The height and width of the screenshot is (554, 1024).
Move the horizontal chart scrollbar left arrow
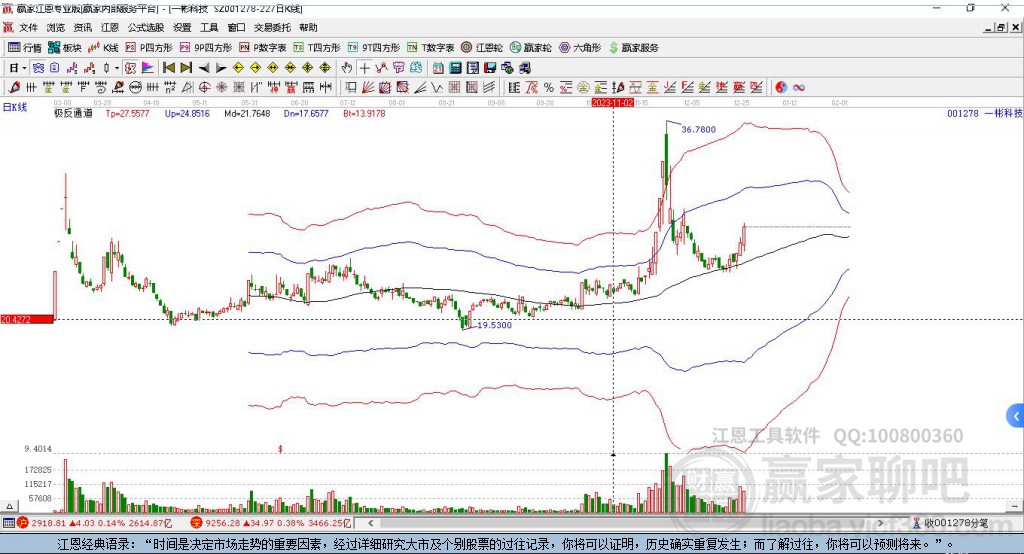(x=370, y=523)
